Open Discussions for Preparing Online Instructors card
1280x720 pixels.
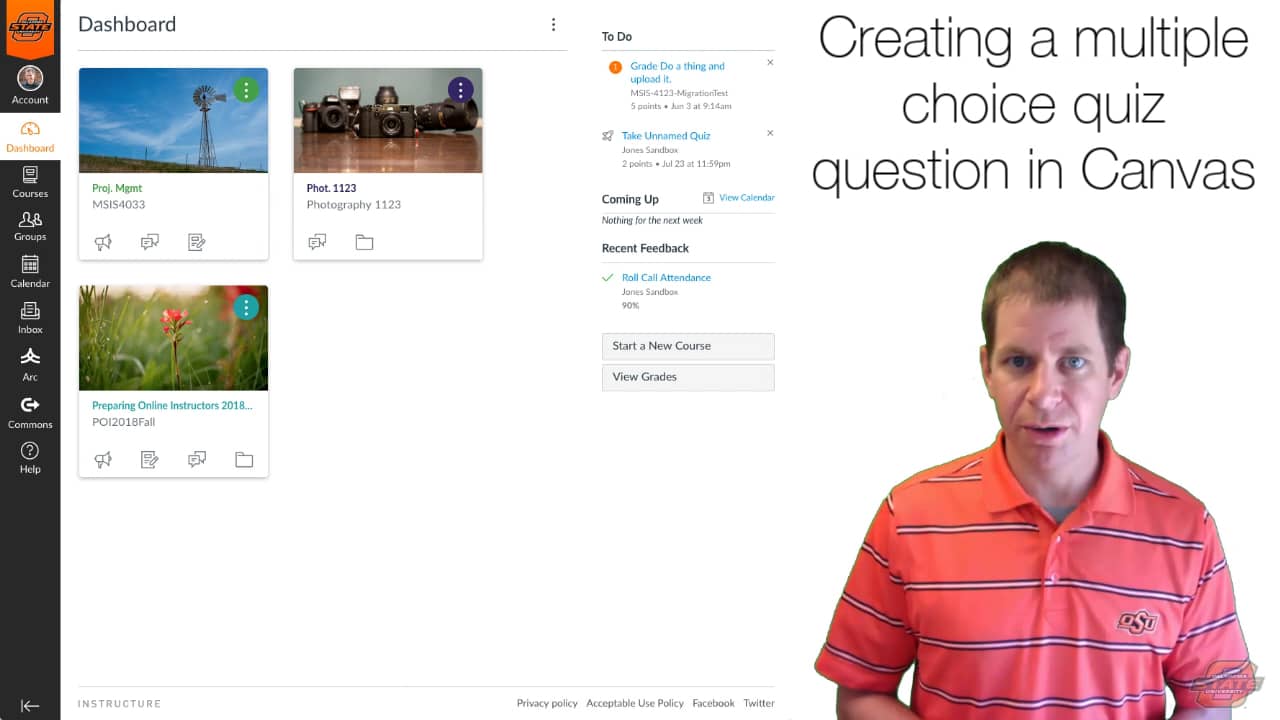click(197, 460)
